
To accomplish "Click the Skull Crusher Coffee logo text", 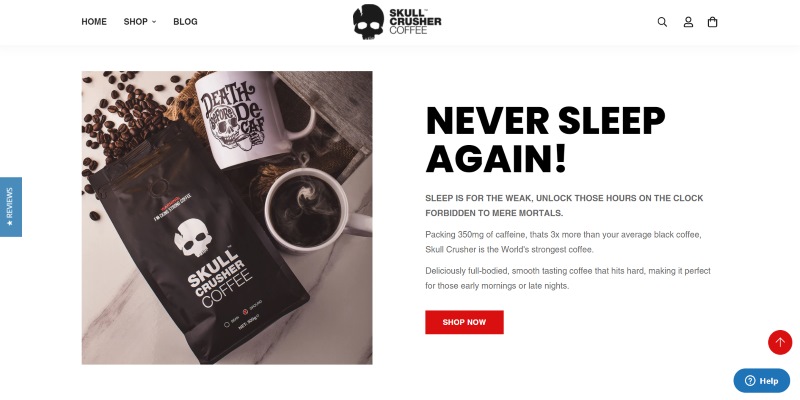I will pyautogui.click(x=415, y=21).
